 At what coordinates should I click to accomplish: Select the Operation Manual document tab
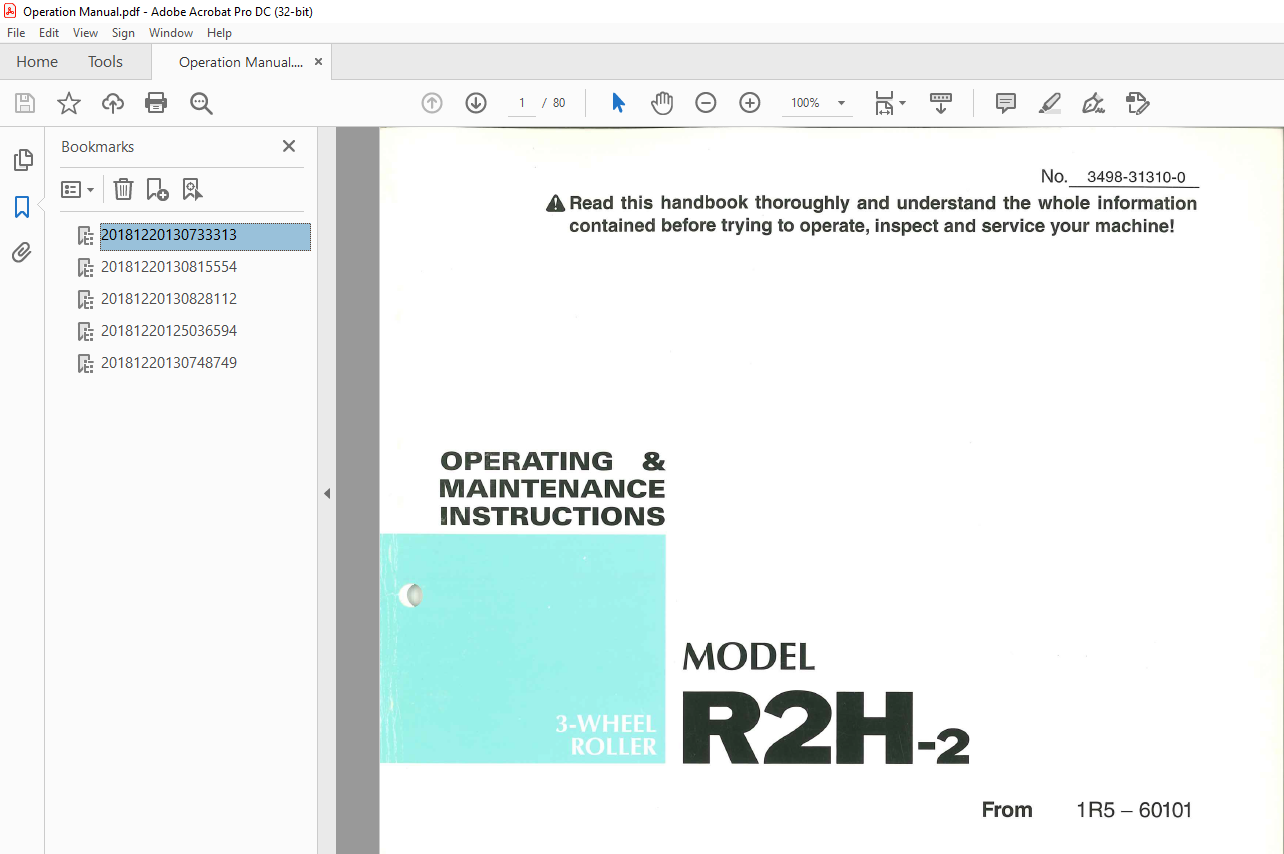240,62
